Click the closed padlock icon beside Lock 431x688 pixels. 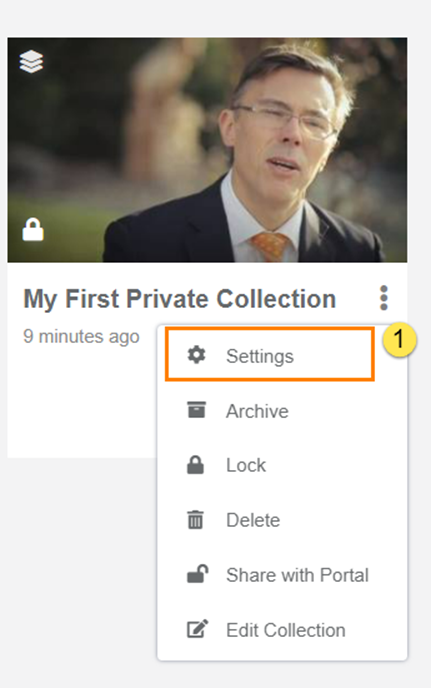click(x=195, y=465)
